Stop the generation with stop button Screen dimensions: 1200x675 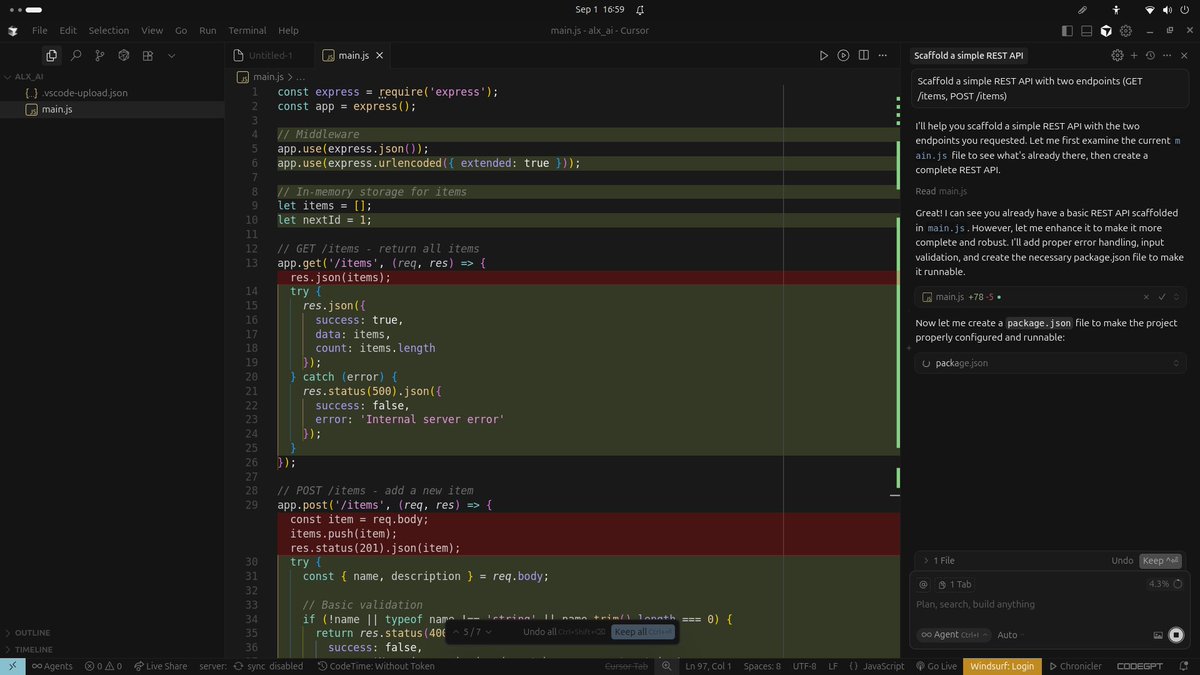pos(1176,635)
